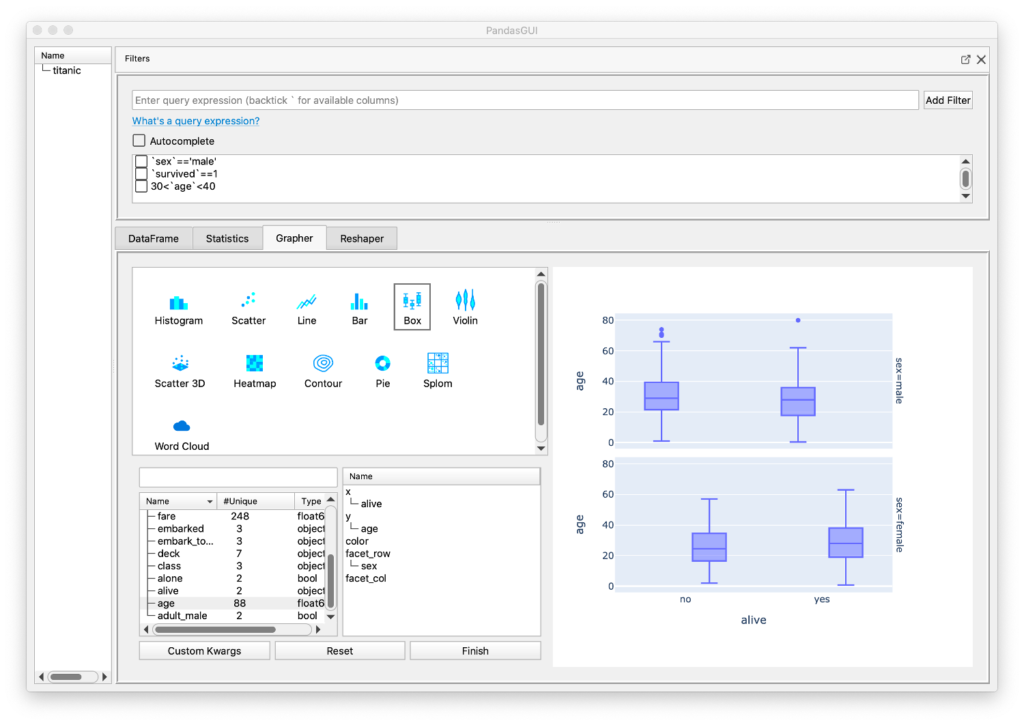
Task: Enable the 30<`age`<40 filter checkbox
Action: point(141,186)
